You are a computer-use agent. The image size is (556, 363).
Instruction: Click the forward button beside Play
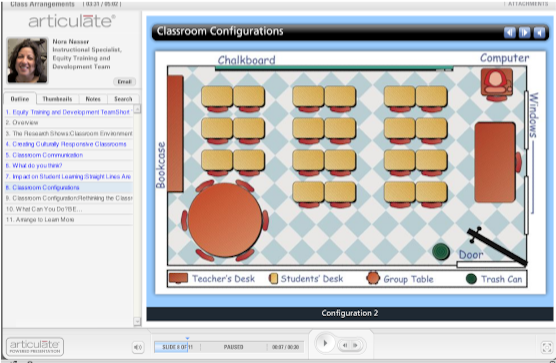click(355, 345)
